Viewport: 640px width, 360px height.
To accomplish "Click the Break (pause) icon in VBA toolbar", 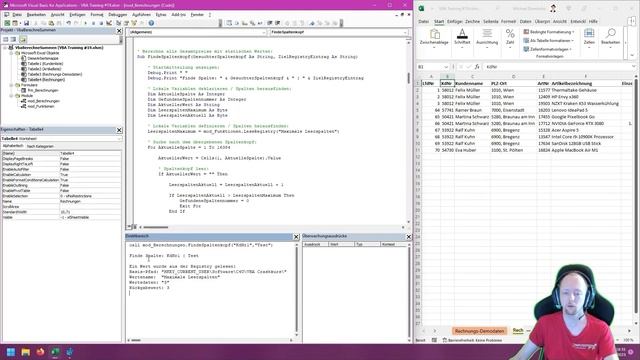I will [93, 23].
